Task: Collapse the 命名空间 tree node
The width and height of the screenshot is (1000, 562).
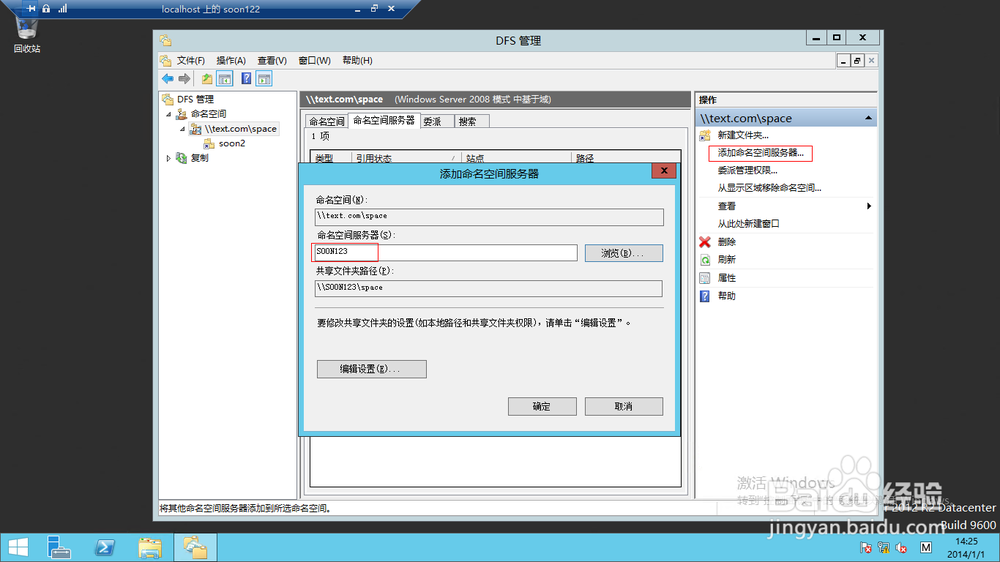Action: (x=169, y=114)
